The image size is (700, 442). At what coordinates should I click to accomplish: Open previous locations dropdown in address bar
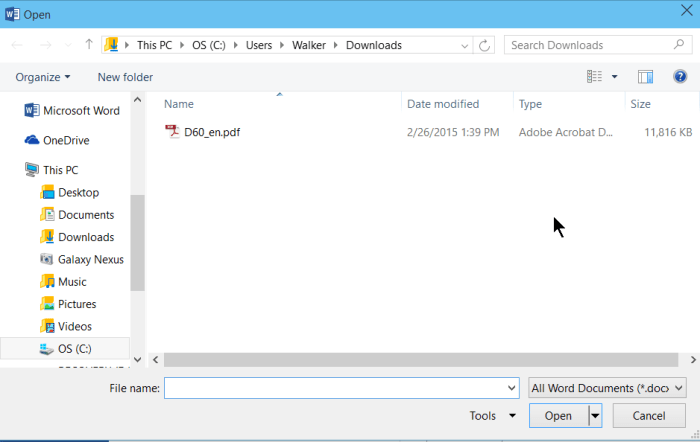click(x=464, y=46)
